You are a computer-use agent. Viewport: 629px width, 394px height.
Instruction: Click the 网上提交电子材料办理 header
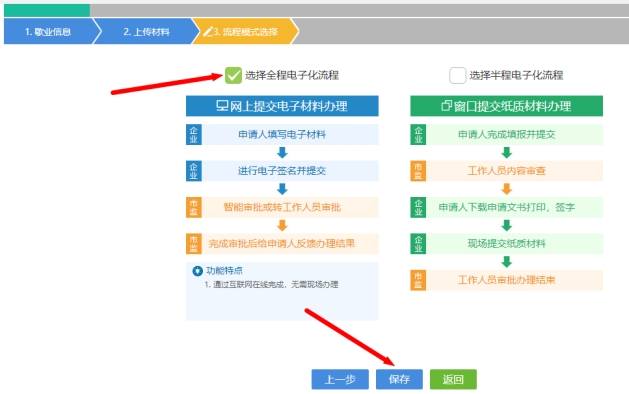(282, 106)
